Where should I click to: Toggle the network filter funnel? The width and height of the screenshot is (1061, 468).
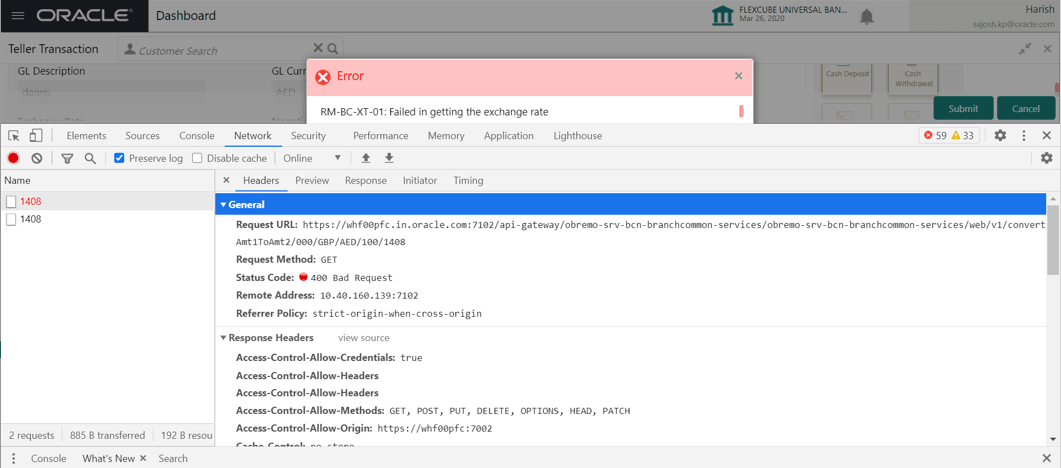(x=67, y=158)
